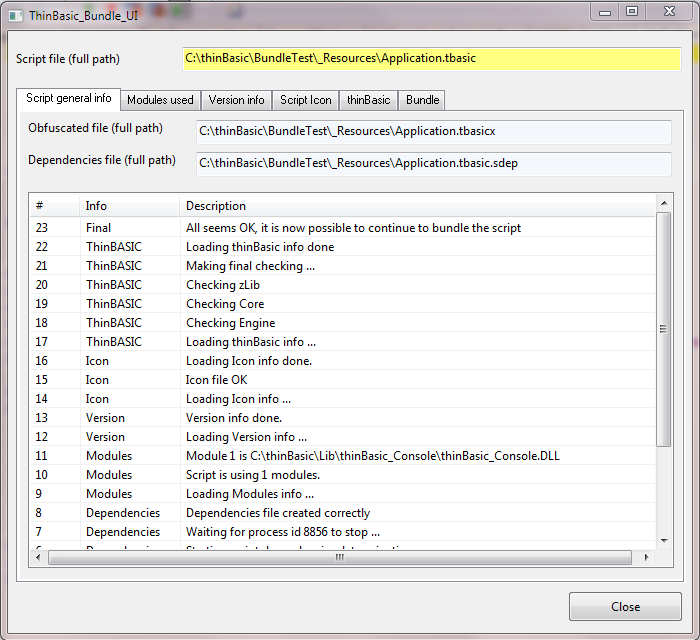Screen dimensions: 700x640
Task: Switch to the Bundle tab
Action: pyautogui.click(x=422, y=100)
